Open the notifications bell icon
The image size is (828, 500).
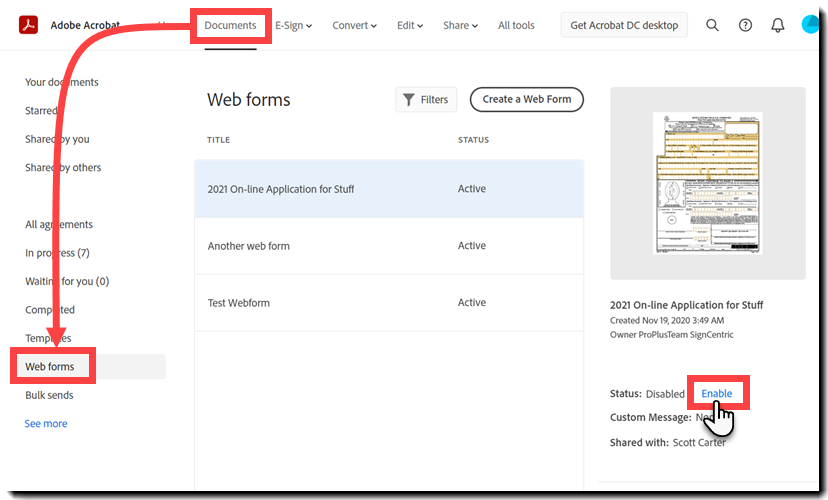pyautogui.click(x=777, y=25)
